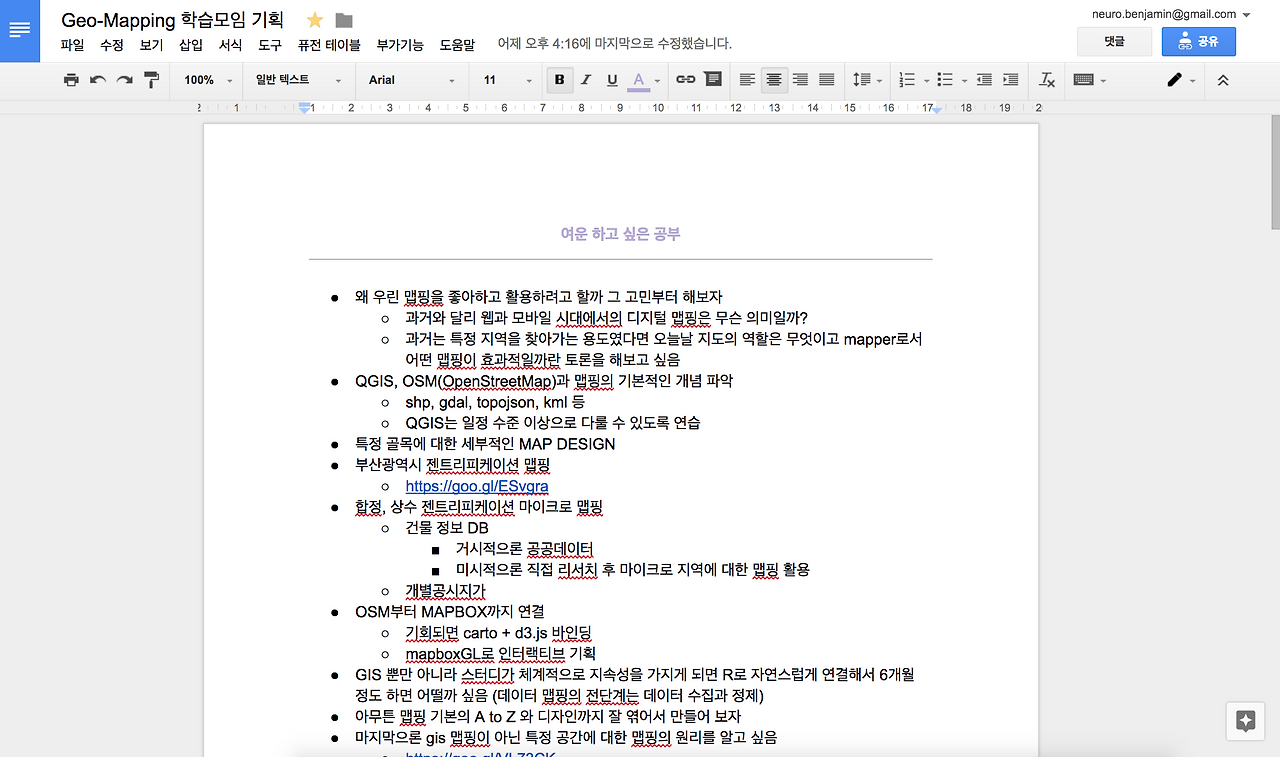The height and width of the screenshot is (757, 1280).
Task: Click the blue 공유 share button
Action: coord(1198,41)
